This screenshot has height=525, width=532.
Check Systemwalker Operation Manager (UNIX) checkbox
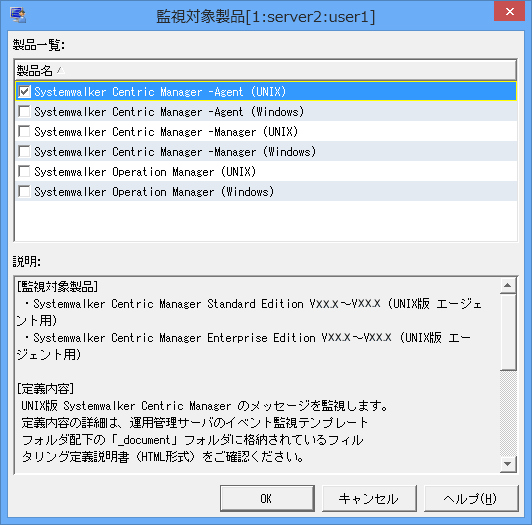click(x=24, y=171)
